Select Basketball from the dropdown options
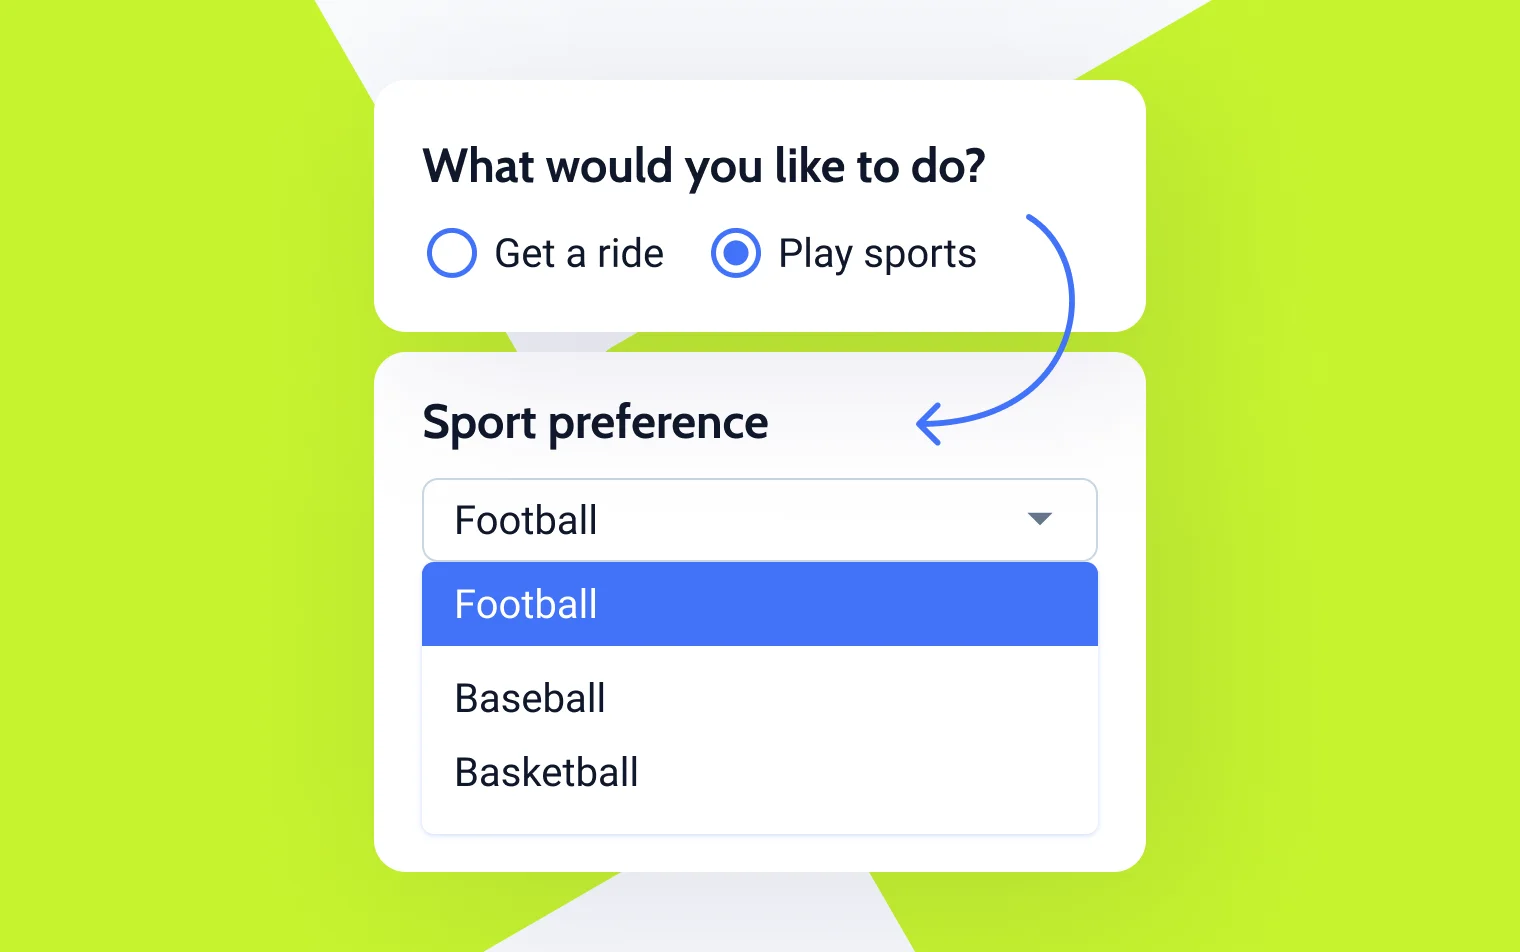Image resolution: width=1520 pixels, height=952 pixels. click(546, 772)
